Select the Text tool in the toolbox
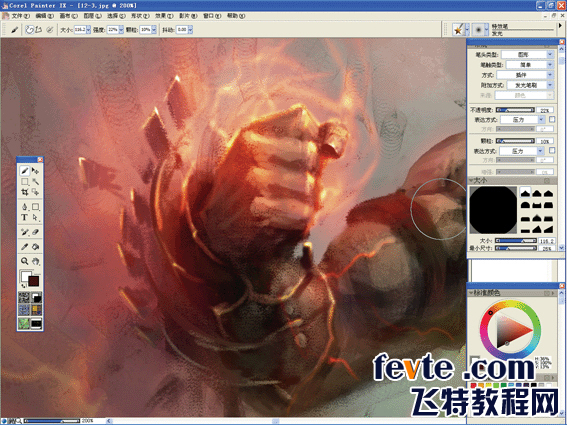The image size is (567, 425). [x=25, y=217]
